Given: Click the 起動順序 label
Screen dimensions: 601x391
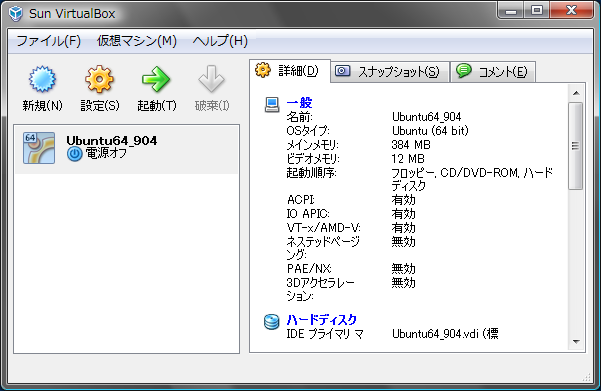Looking at the screenshot, I should 311,173.
